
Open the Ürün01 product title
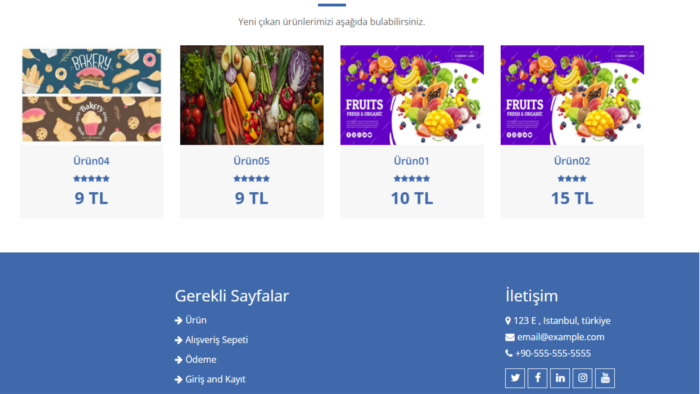click(412, 161)
